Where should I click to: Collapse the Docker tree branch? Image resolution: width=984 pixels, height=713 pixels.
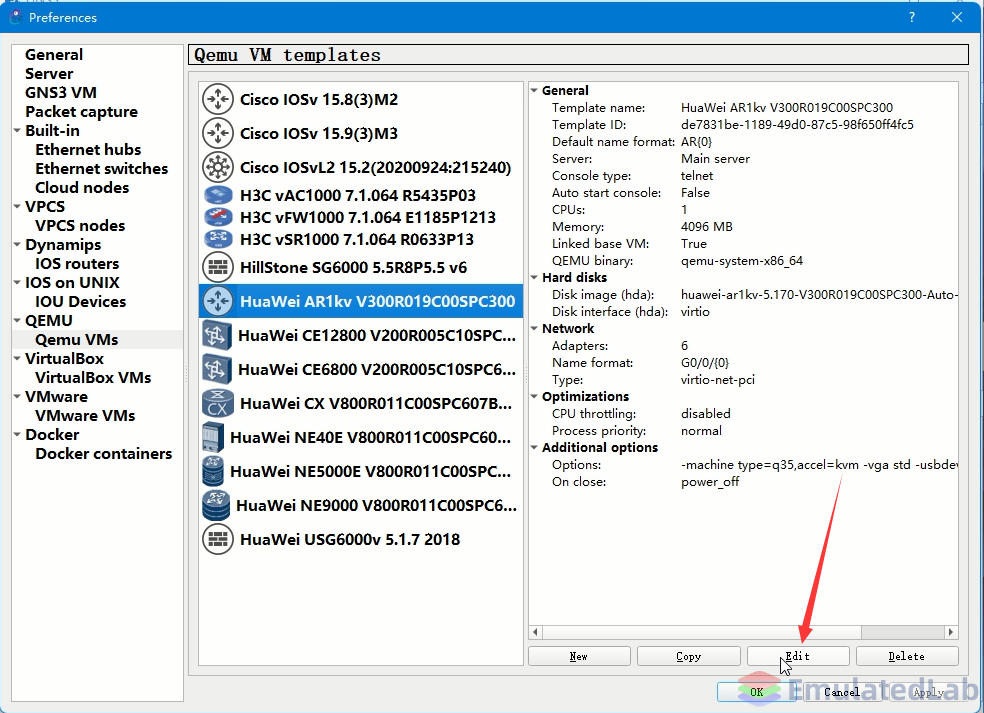pyautogui.click(x=18, y=434)
